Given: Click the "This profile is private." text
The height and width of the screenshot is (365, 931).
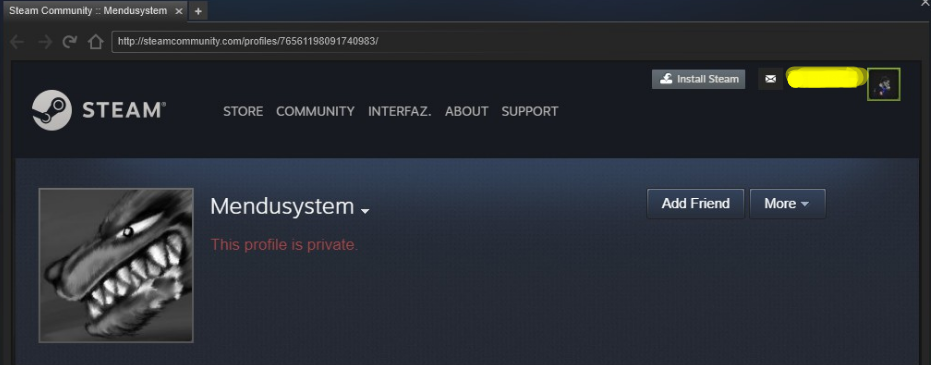Looking at the screenshot, I should tap(284, 245).
